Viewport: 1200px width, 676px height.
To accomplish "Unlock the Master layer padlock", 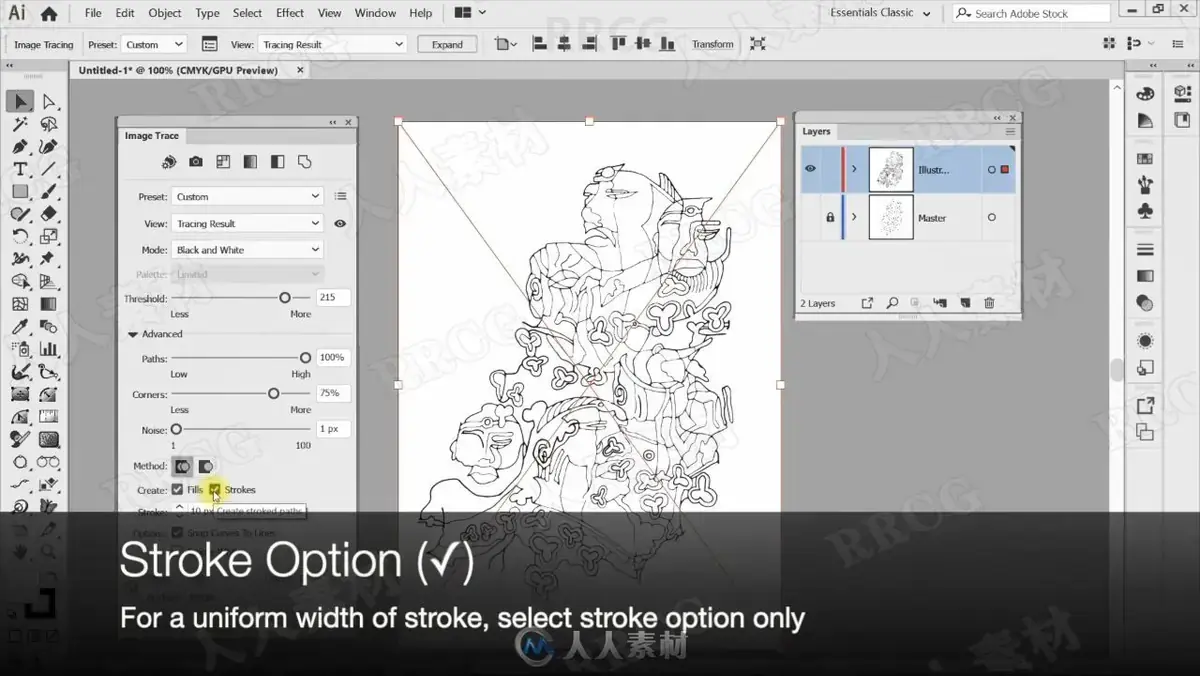I will point(830,217).
